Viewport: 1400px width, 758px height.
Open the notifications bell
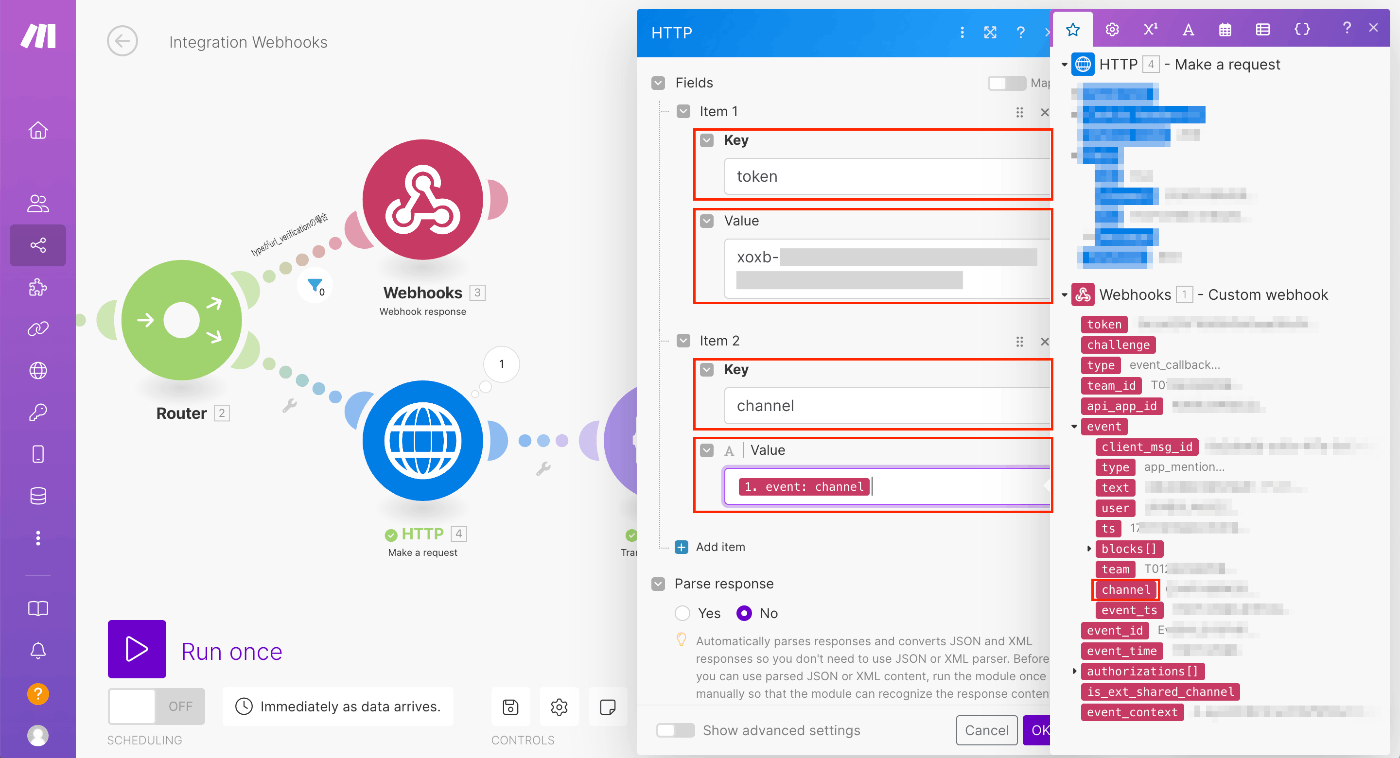pos(38,651)
